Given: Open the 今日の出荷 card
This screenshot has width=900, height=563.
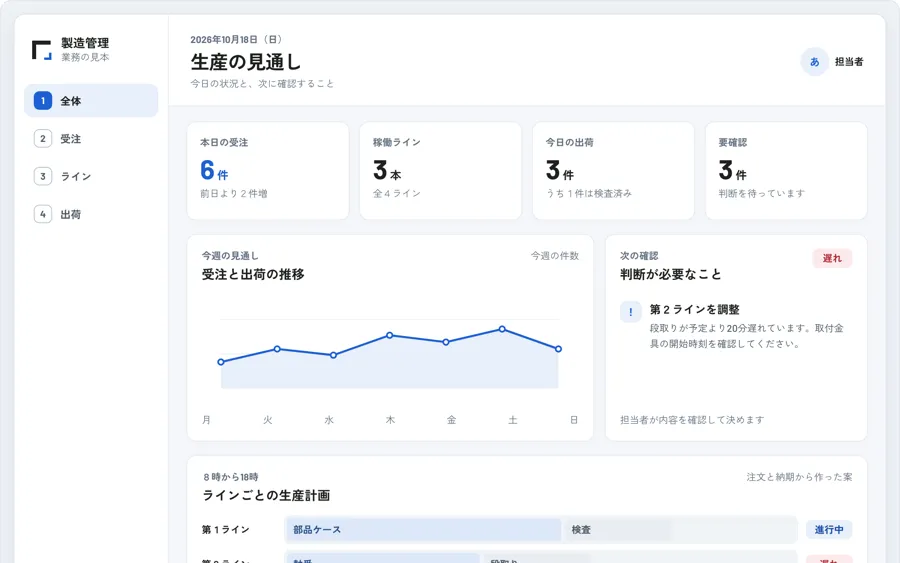Looking at the screenshot, I should [x=614, y=170].
